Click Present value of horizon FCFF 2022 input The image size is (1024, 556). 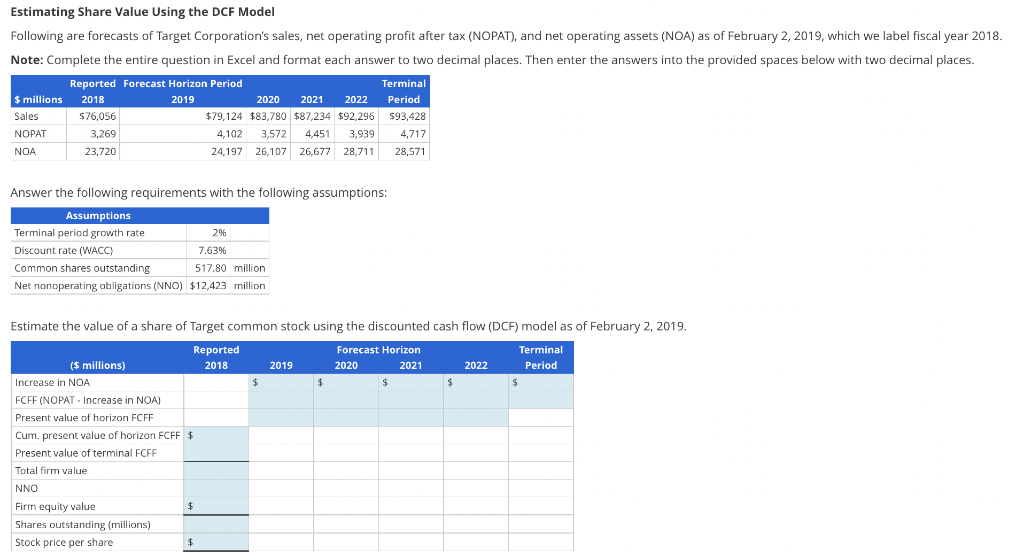point(476,417)
